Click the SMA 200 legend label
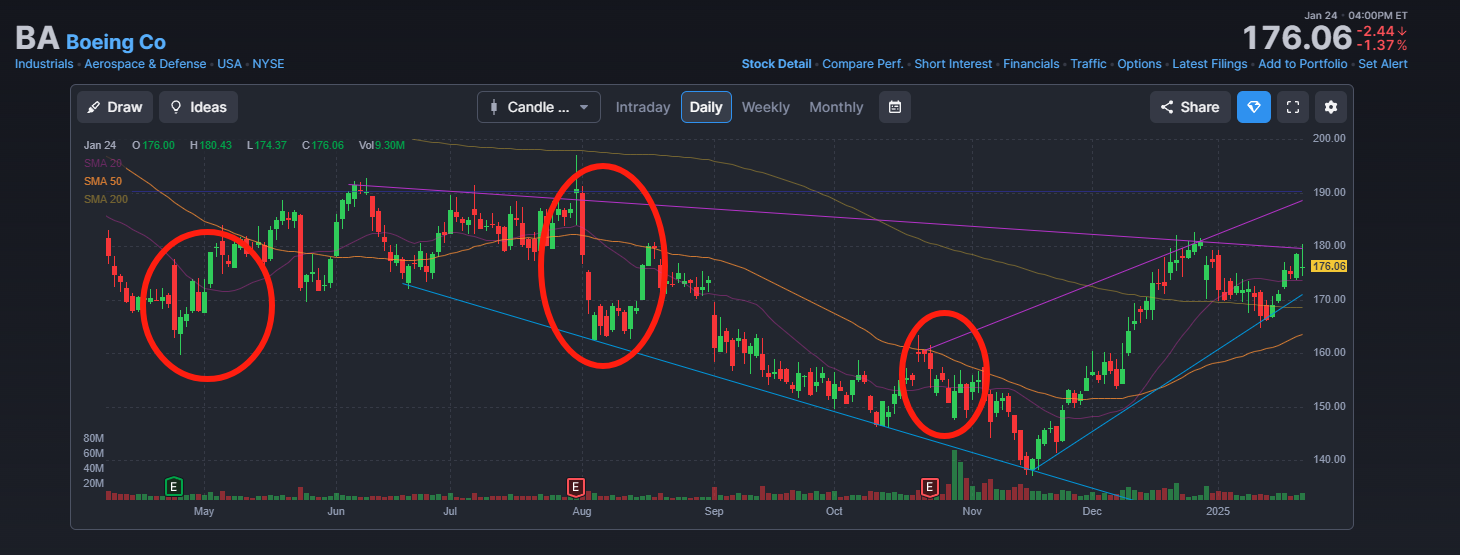 click(106, 199)
